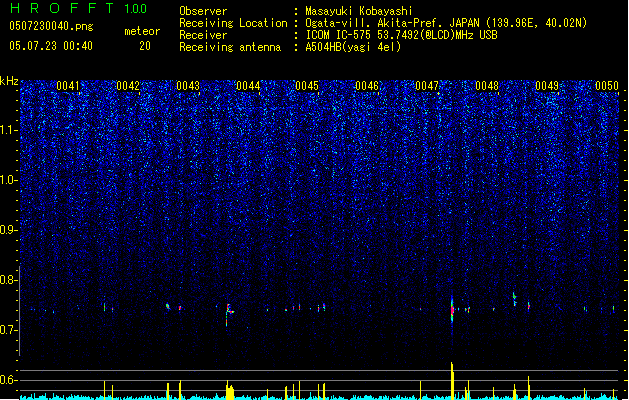Click the 0.6 frequency axis label

[9, 380]
